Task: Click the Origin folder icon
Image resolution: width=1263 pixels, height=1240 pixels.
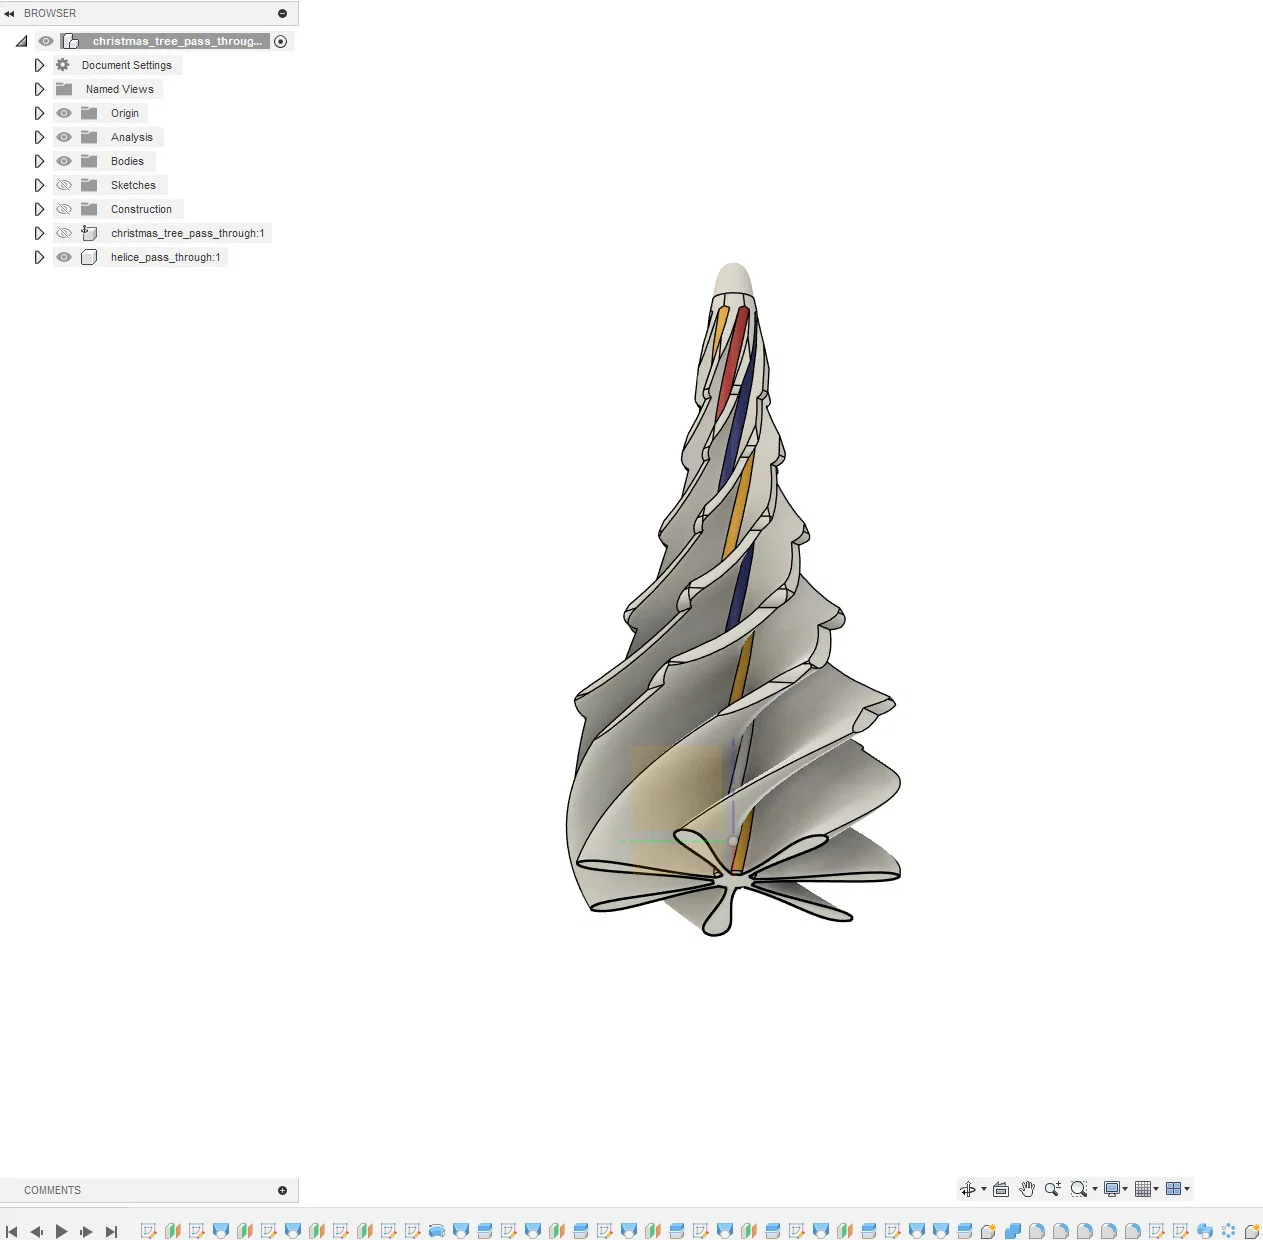Action: 89,113
